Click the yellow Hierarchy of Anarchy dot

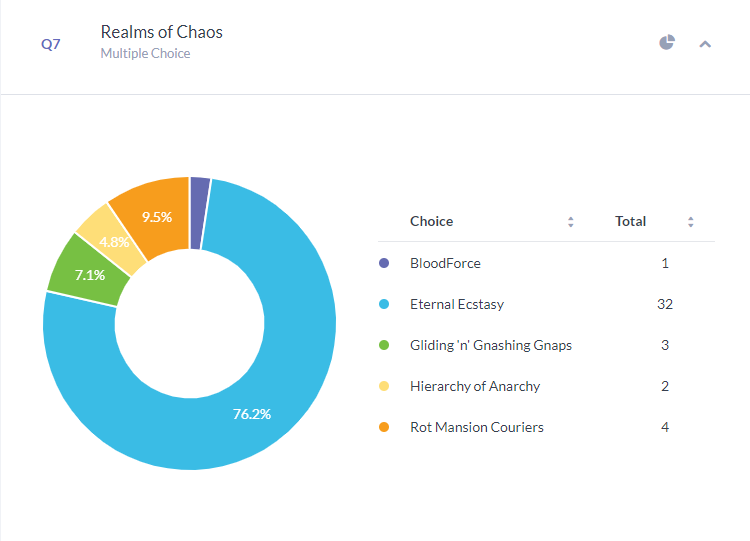pos(384,386)
